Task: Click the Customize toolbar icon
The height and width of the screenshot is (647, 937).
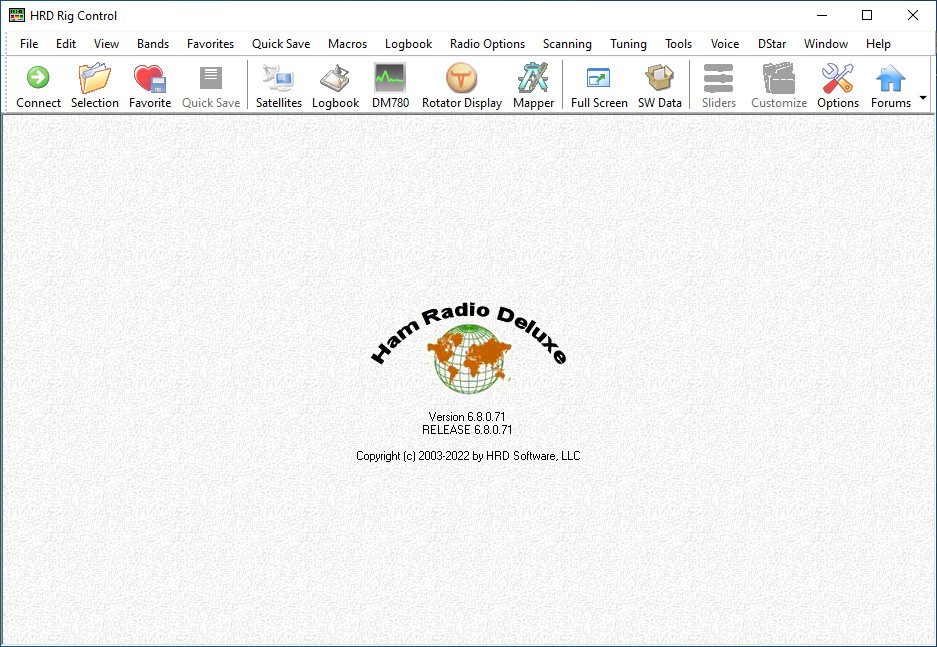Action: click(x=779, y=85)
